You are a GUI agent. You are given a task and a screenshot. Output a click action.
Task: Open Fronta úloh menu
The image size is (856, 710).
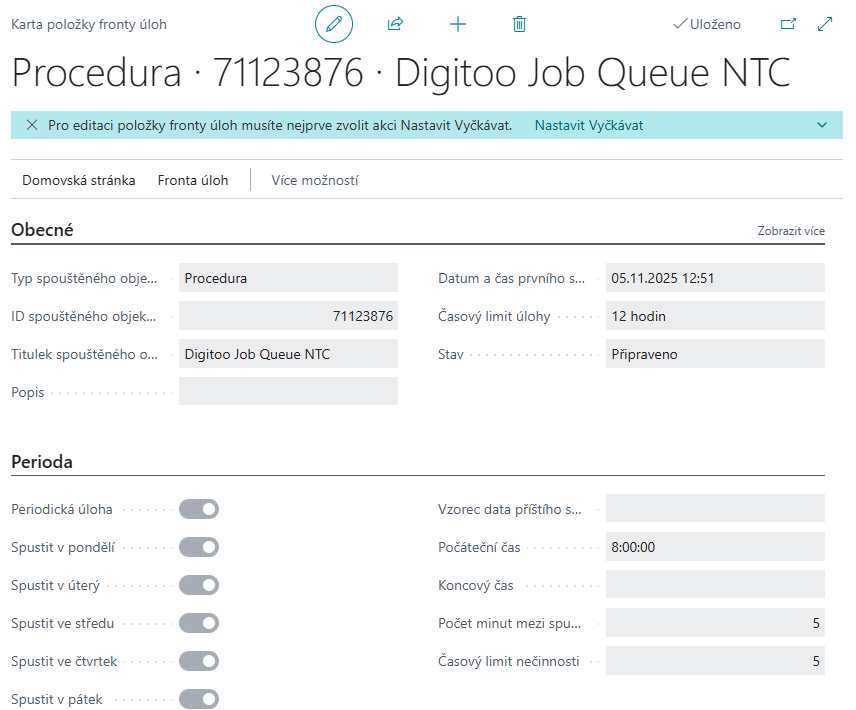193,181
